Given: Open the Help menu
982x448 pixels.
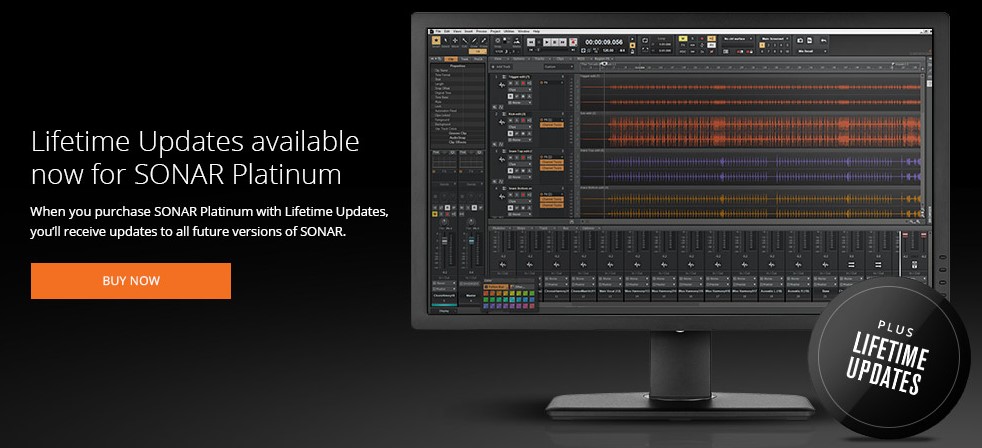Looking at the screenshot, I should pos(536,31).
